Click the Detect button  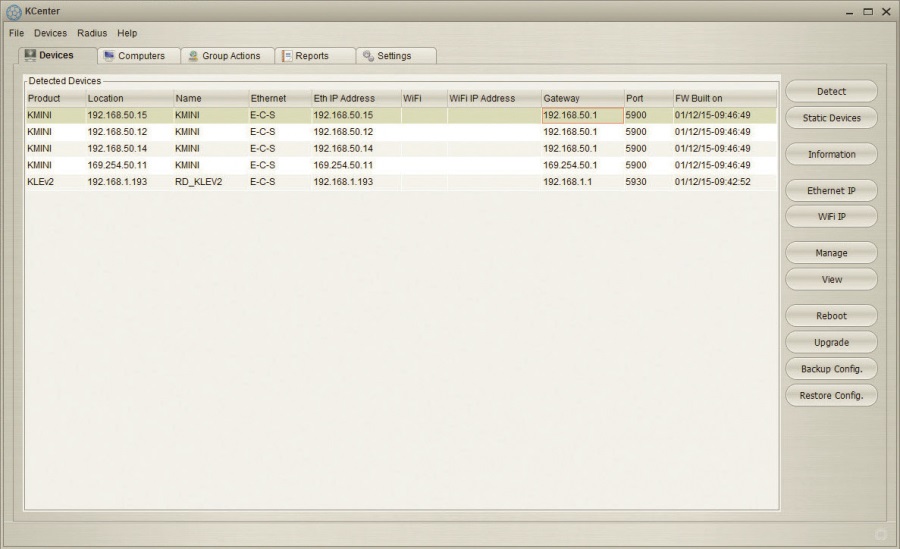(x=831, y=91)
